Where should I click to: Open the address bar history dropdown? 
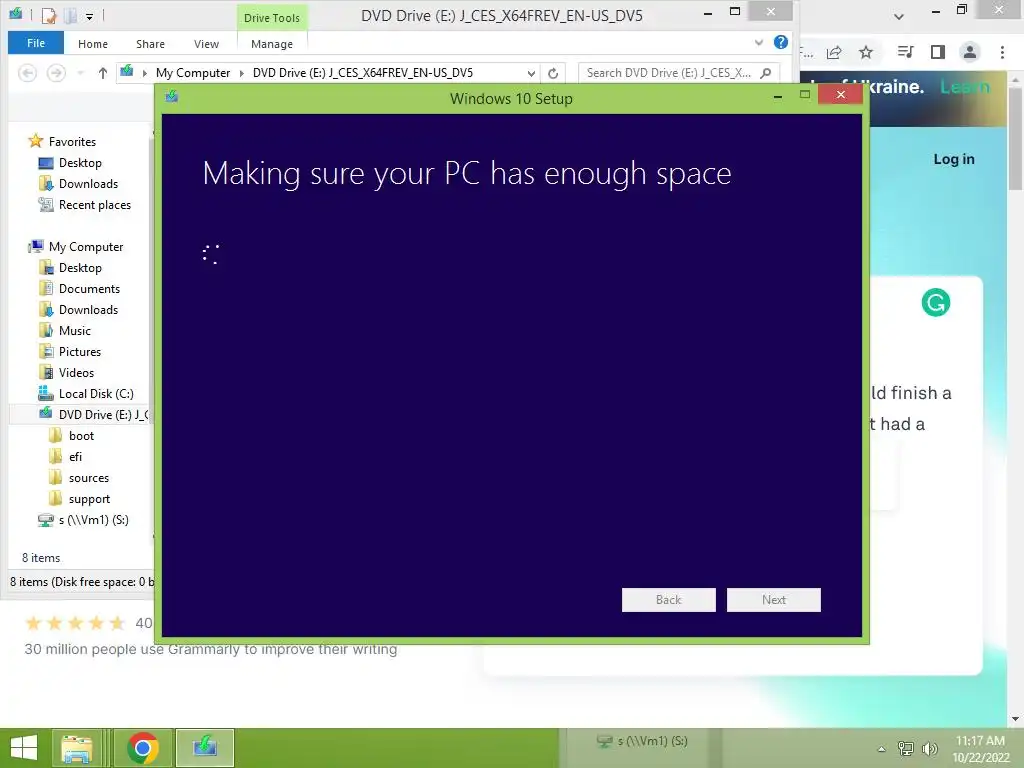click(x=532, y=73)
